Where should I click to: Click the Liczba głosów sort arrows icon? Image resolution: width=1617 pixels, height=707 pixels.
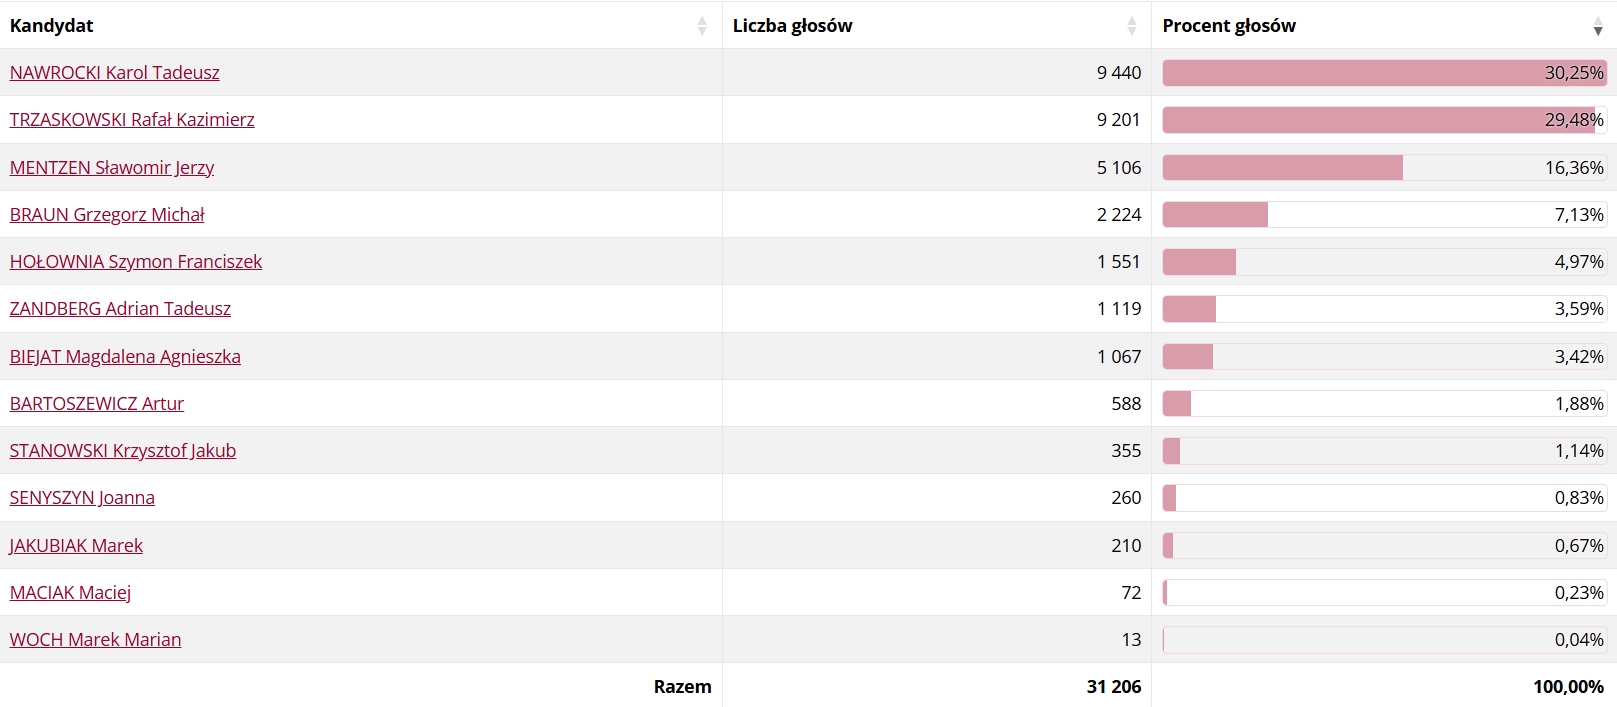pyautogui.click(x=1132, y=26)
